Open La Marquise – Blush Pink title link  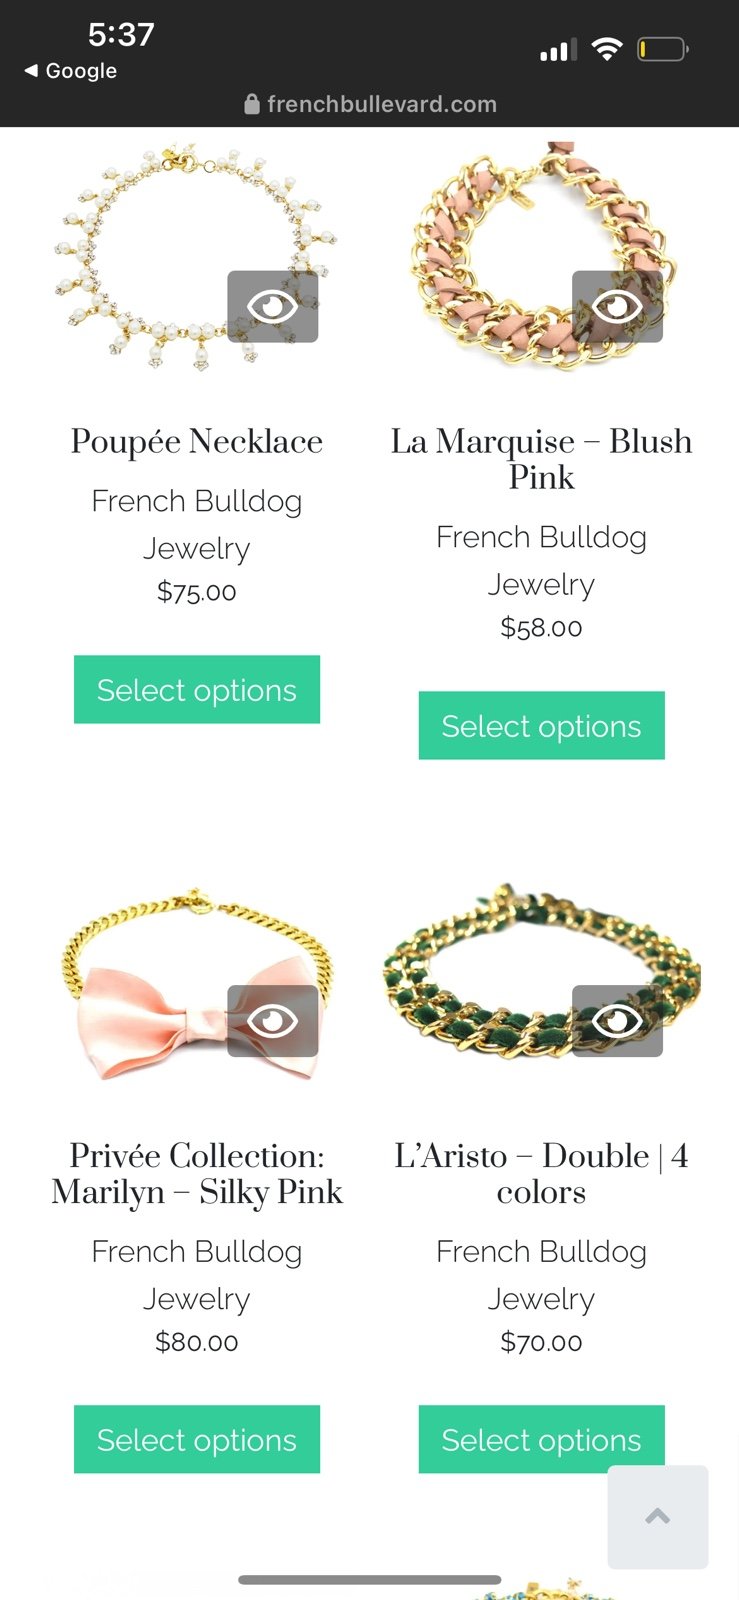(541, 459)
